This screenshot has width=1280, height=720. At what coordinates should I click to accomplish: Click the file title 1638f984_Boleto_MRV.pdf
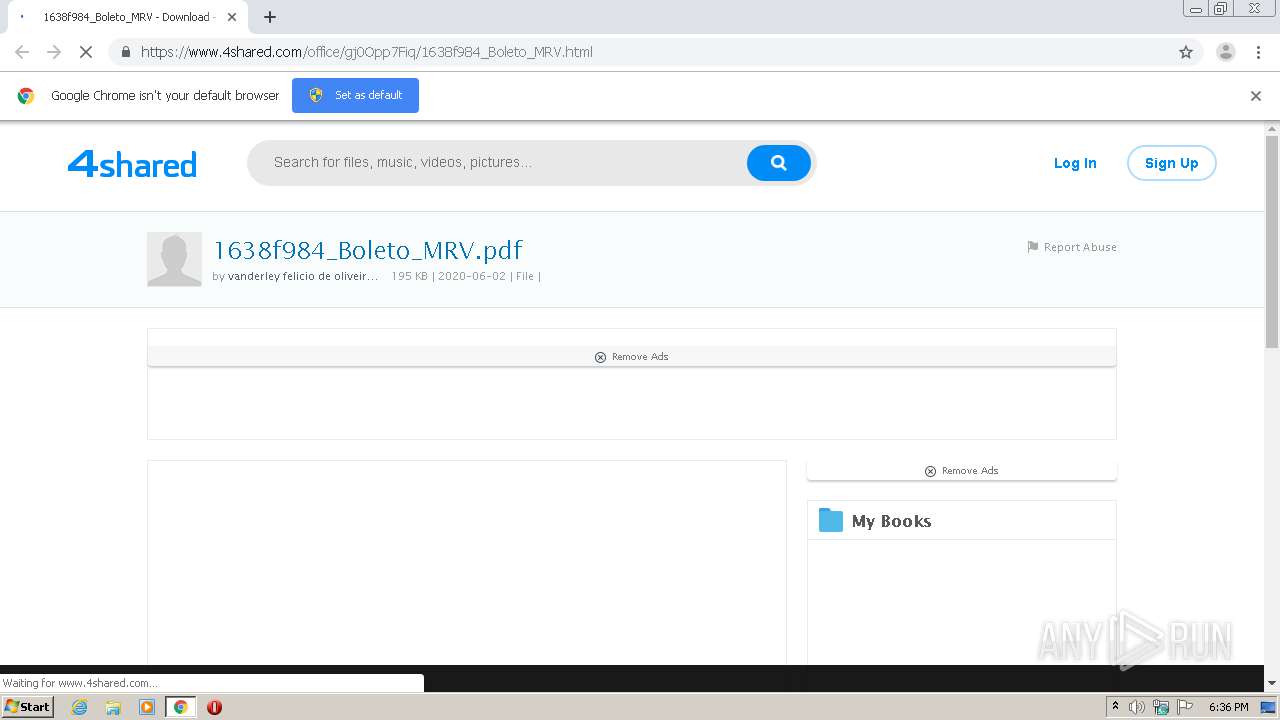[x=368, y=250]
